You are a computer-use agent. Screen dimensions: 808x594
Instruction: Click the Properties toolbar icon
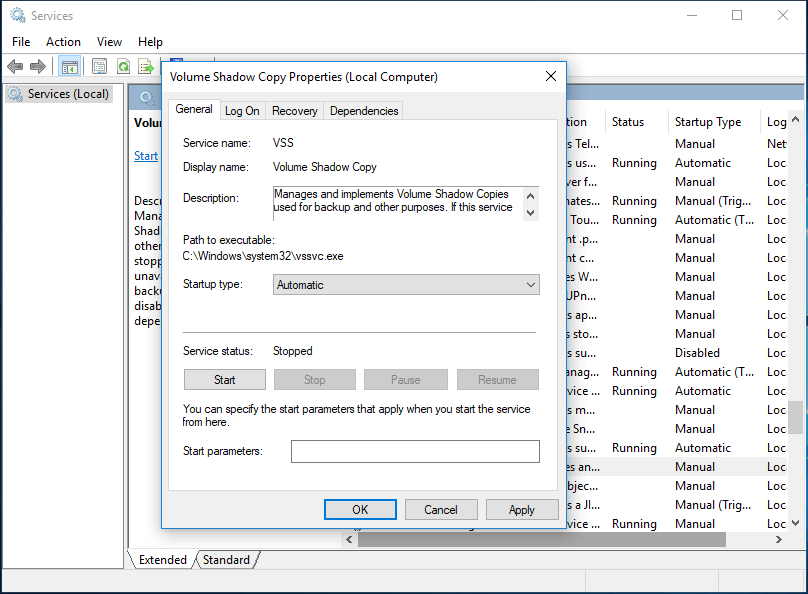99,66
